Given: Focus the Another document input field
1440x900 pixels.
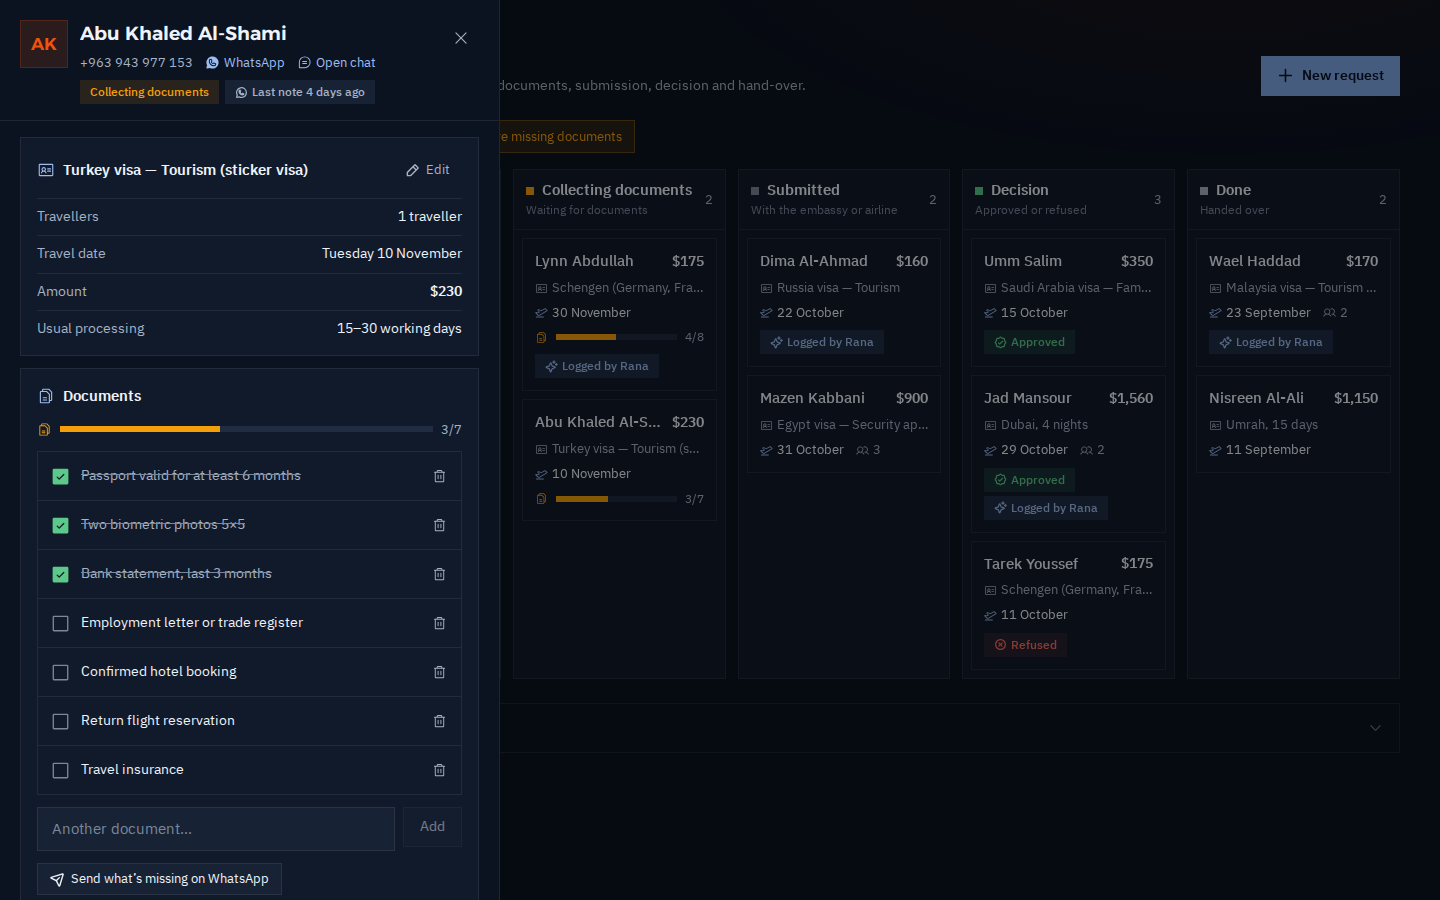Looking at the screenshot, I should pos(216,829).
